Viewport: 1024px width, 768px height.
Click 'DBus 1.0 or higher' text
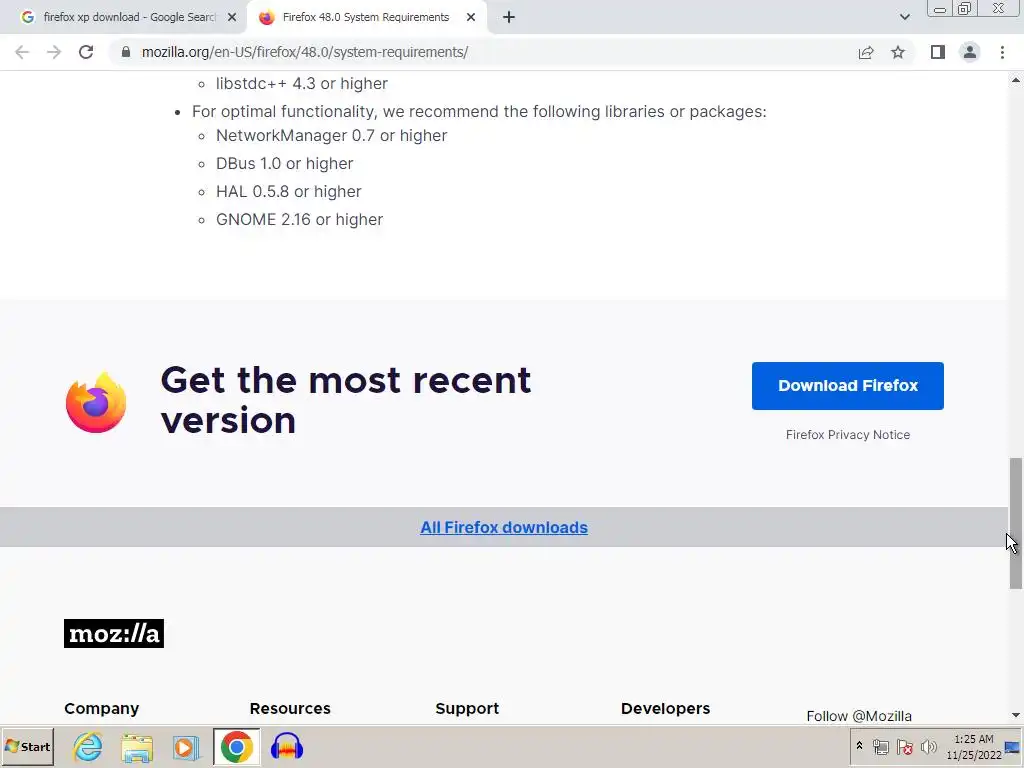click(285, 163)
